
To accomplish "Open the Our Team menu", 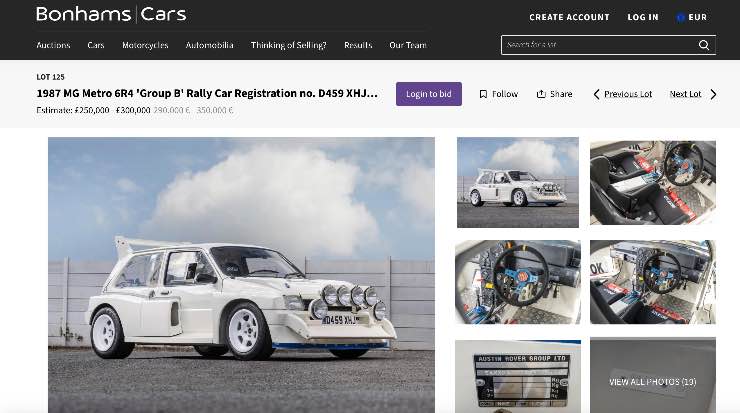I will pos(408,45).
